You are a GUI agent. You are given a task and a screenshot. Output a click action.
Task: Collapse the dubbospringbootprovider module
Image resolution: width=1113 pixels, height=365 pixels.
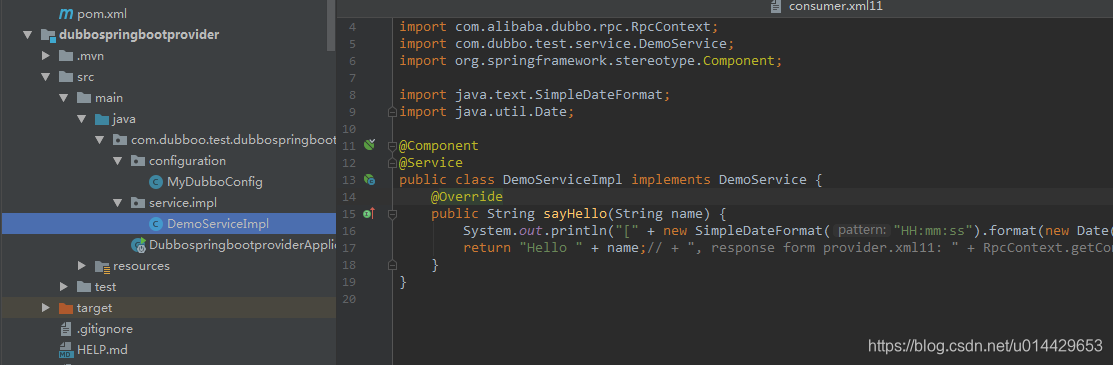[28, 35]
